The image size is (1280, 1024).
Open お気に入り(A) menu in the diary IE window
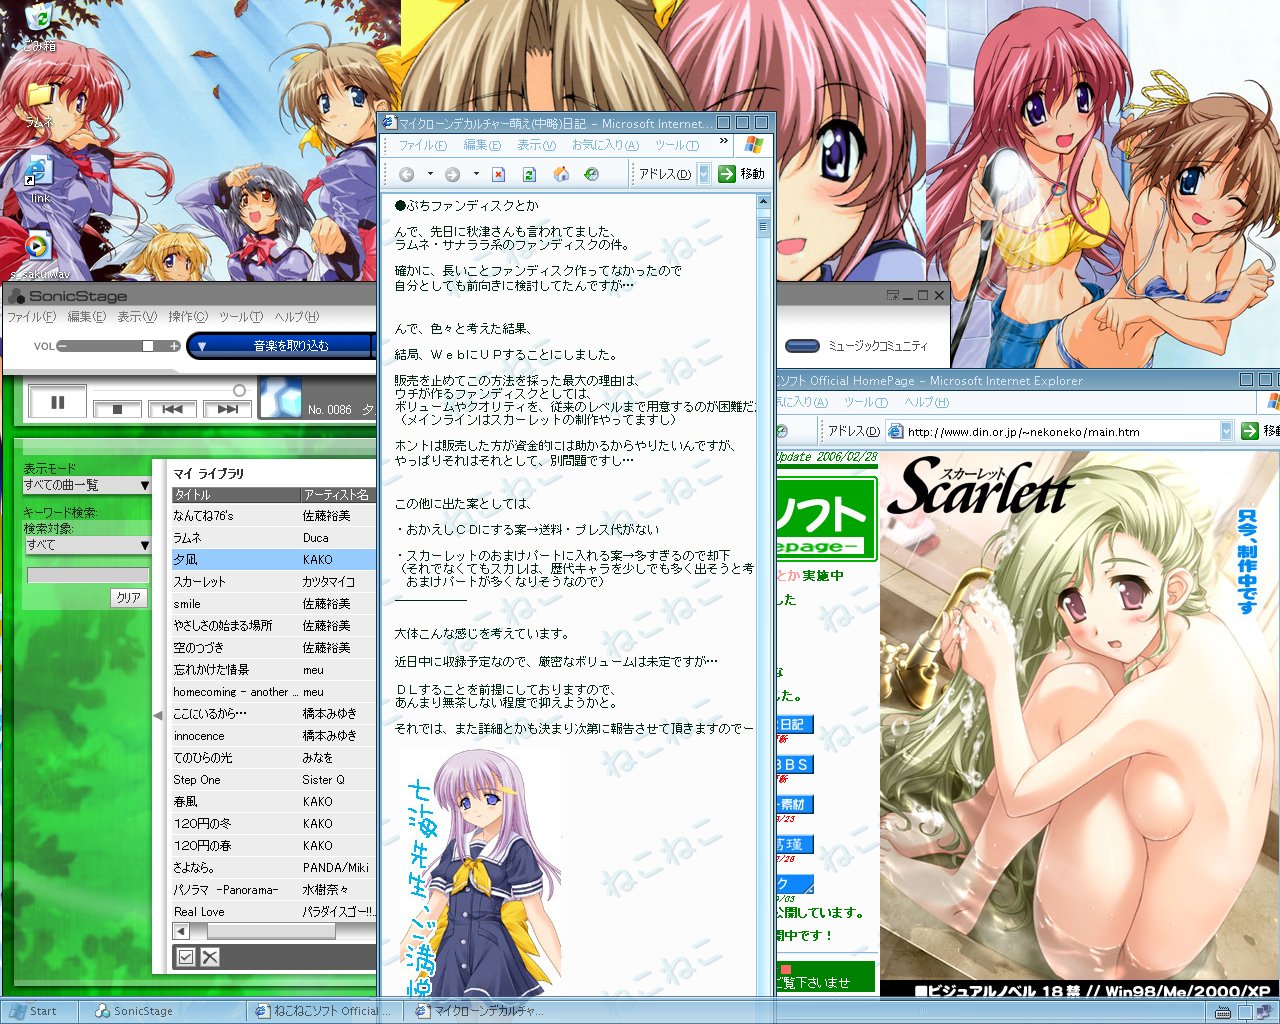tap(605, 145)
